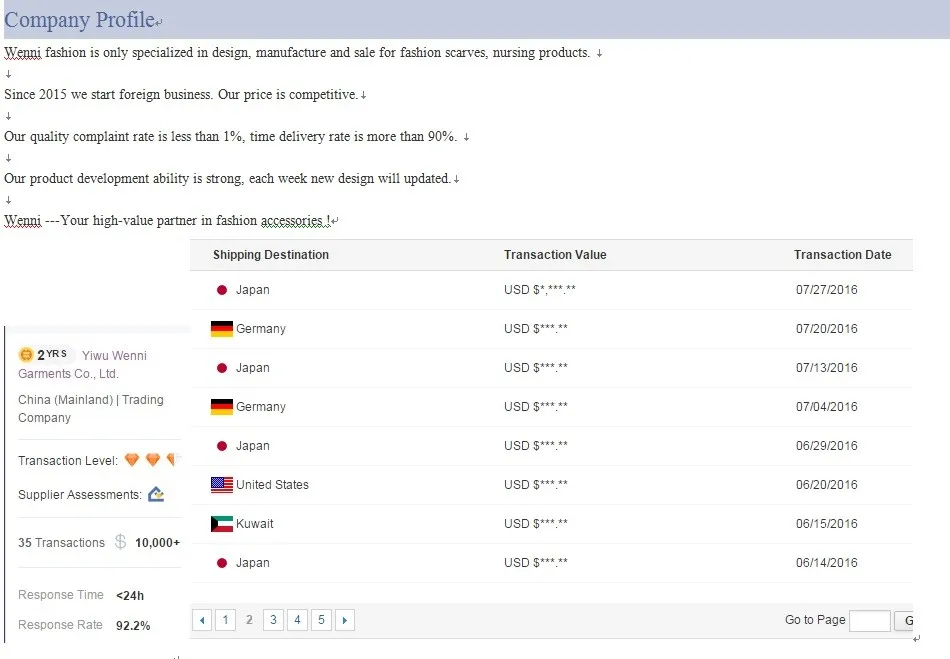The width and height of the screenshot is (950, 659).
Task: Click the first Transaction Level diamond icon
Action: point(132,460)
